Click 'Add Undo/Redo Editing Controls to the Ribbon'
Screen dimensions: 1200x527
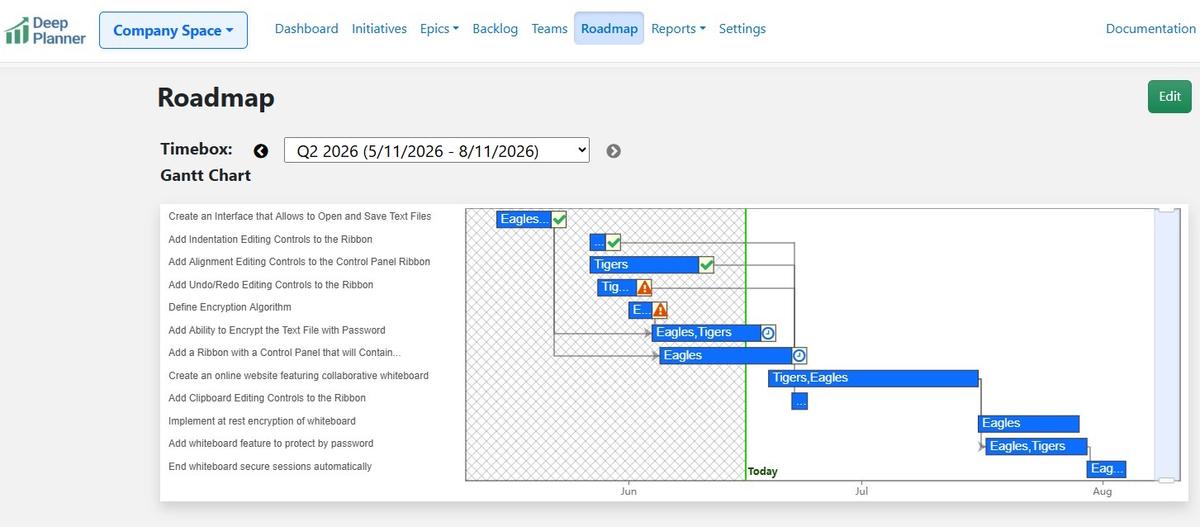(x=270, y=285)
